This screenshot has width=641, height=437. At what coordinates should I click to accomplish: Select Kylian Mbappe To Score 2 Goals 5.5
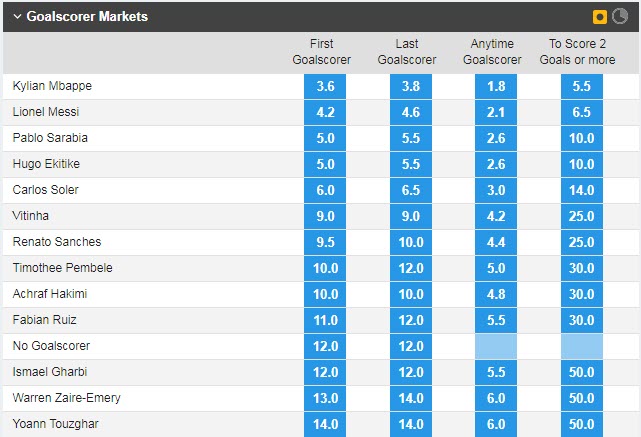pos(582,86)
